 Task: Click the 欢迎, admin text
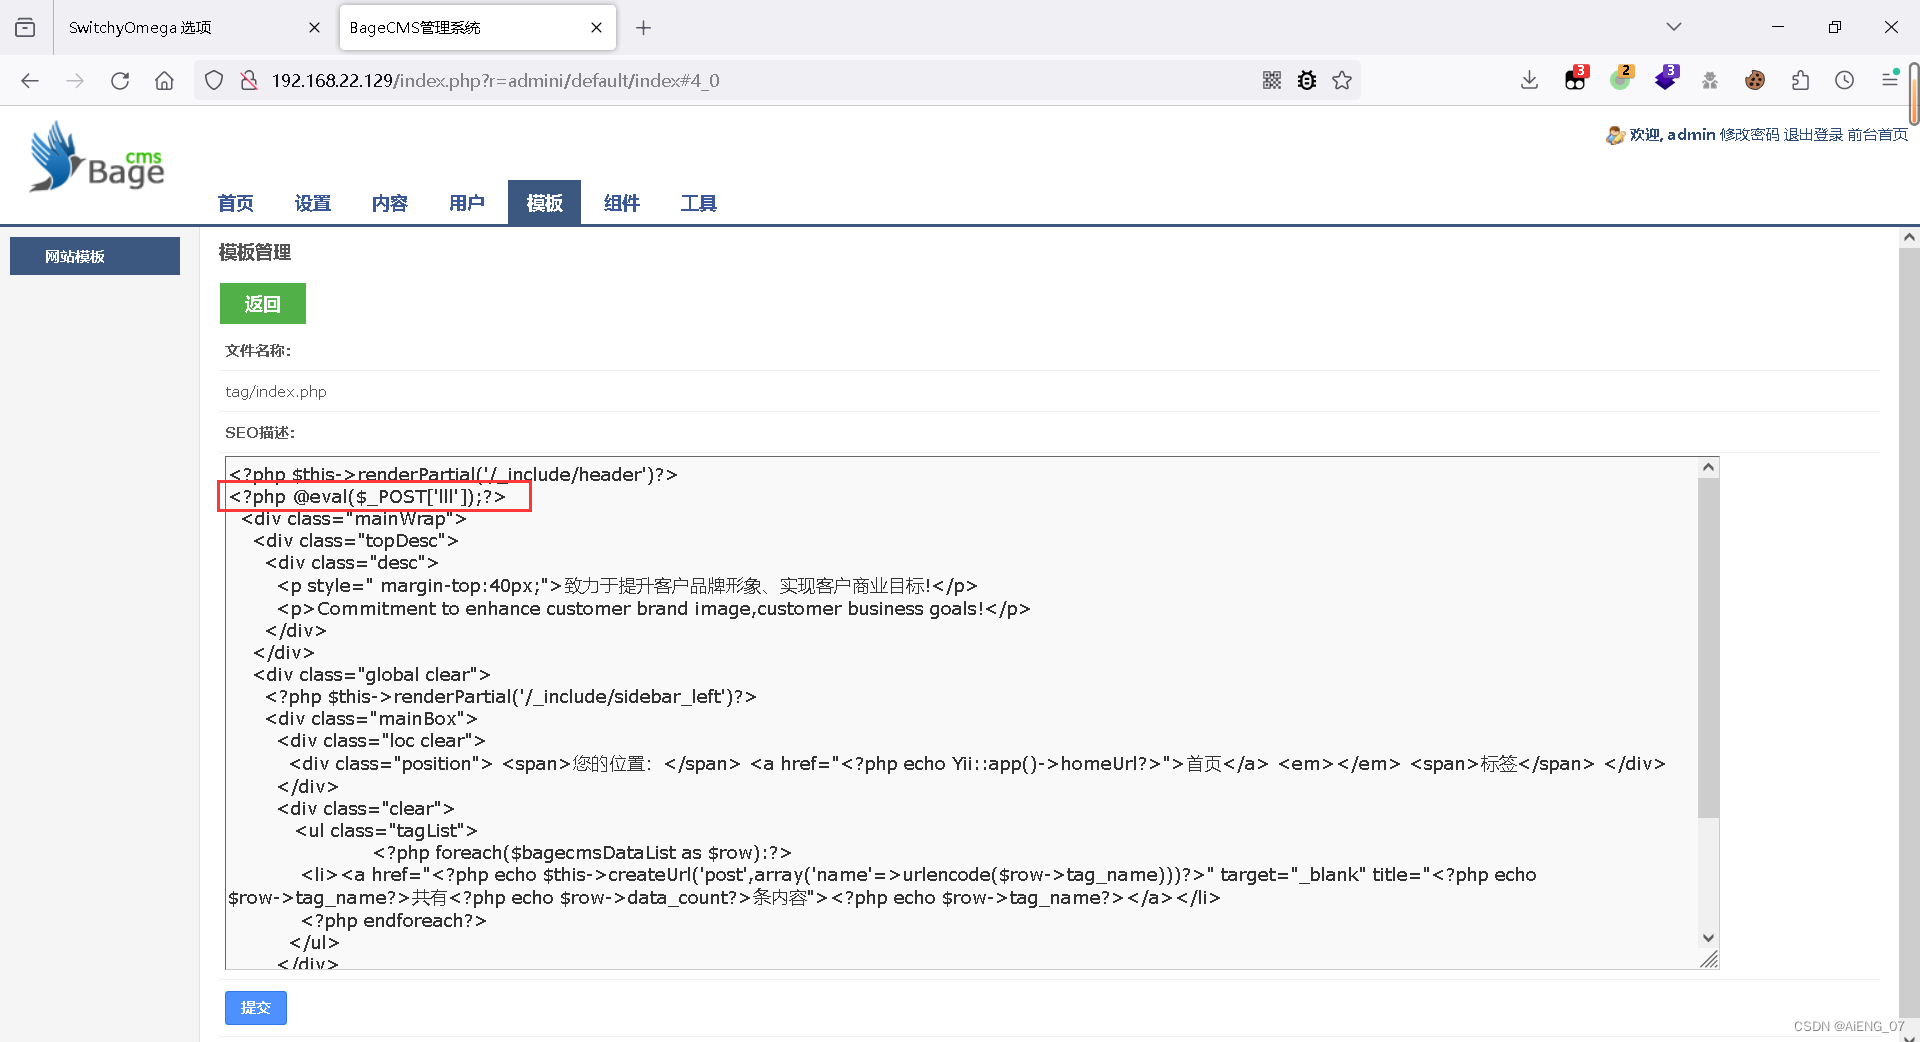[x=1672, y=135]
